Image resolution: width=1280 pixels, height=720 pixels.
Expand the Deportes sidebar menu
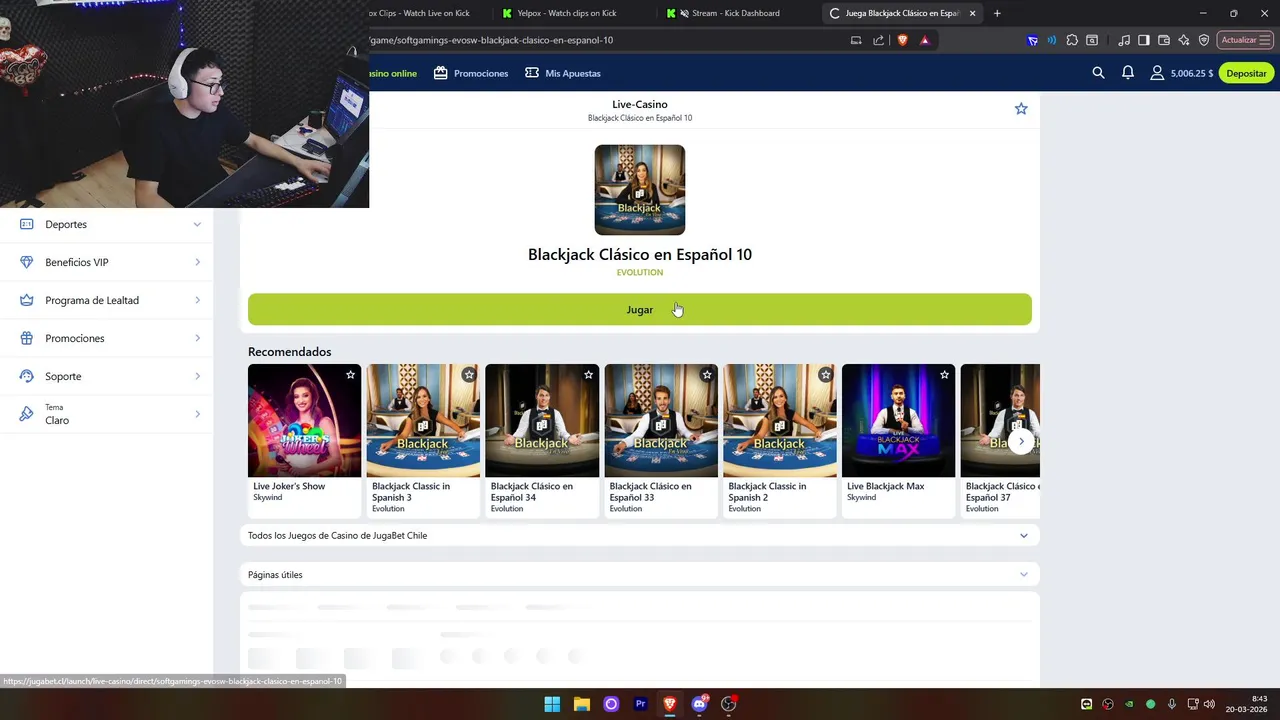tap(107, 224)
